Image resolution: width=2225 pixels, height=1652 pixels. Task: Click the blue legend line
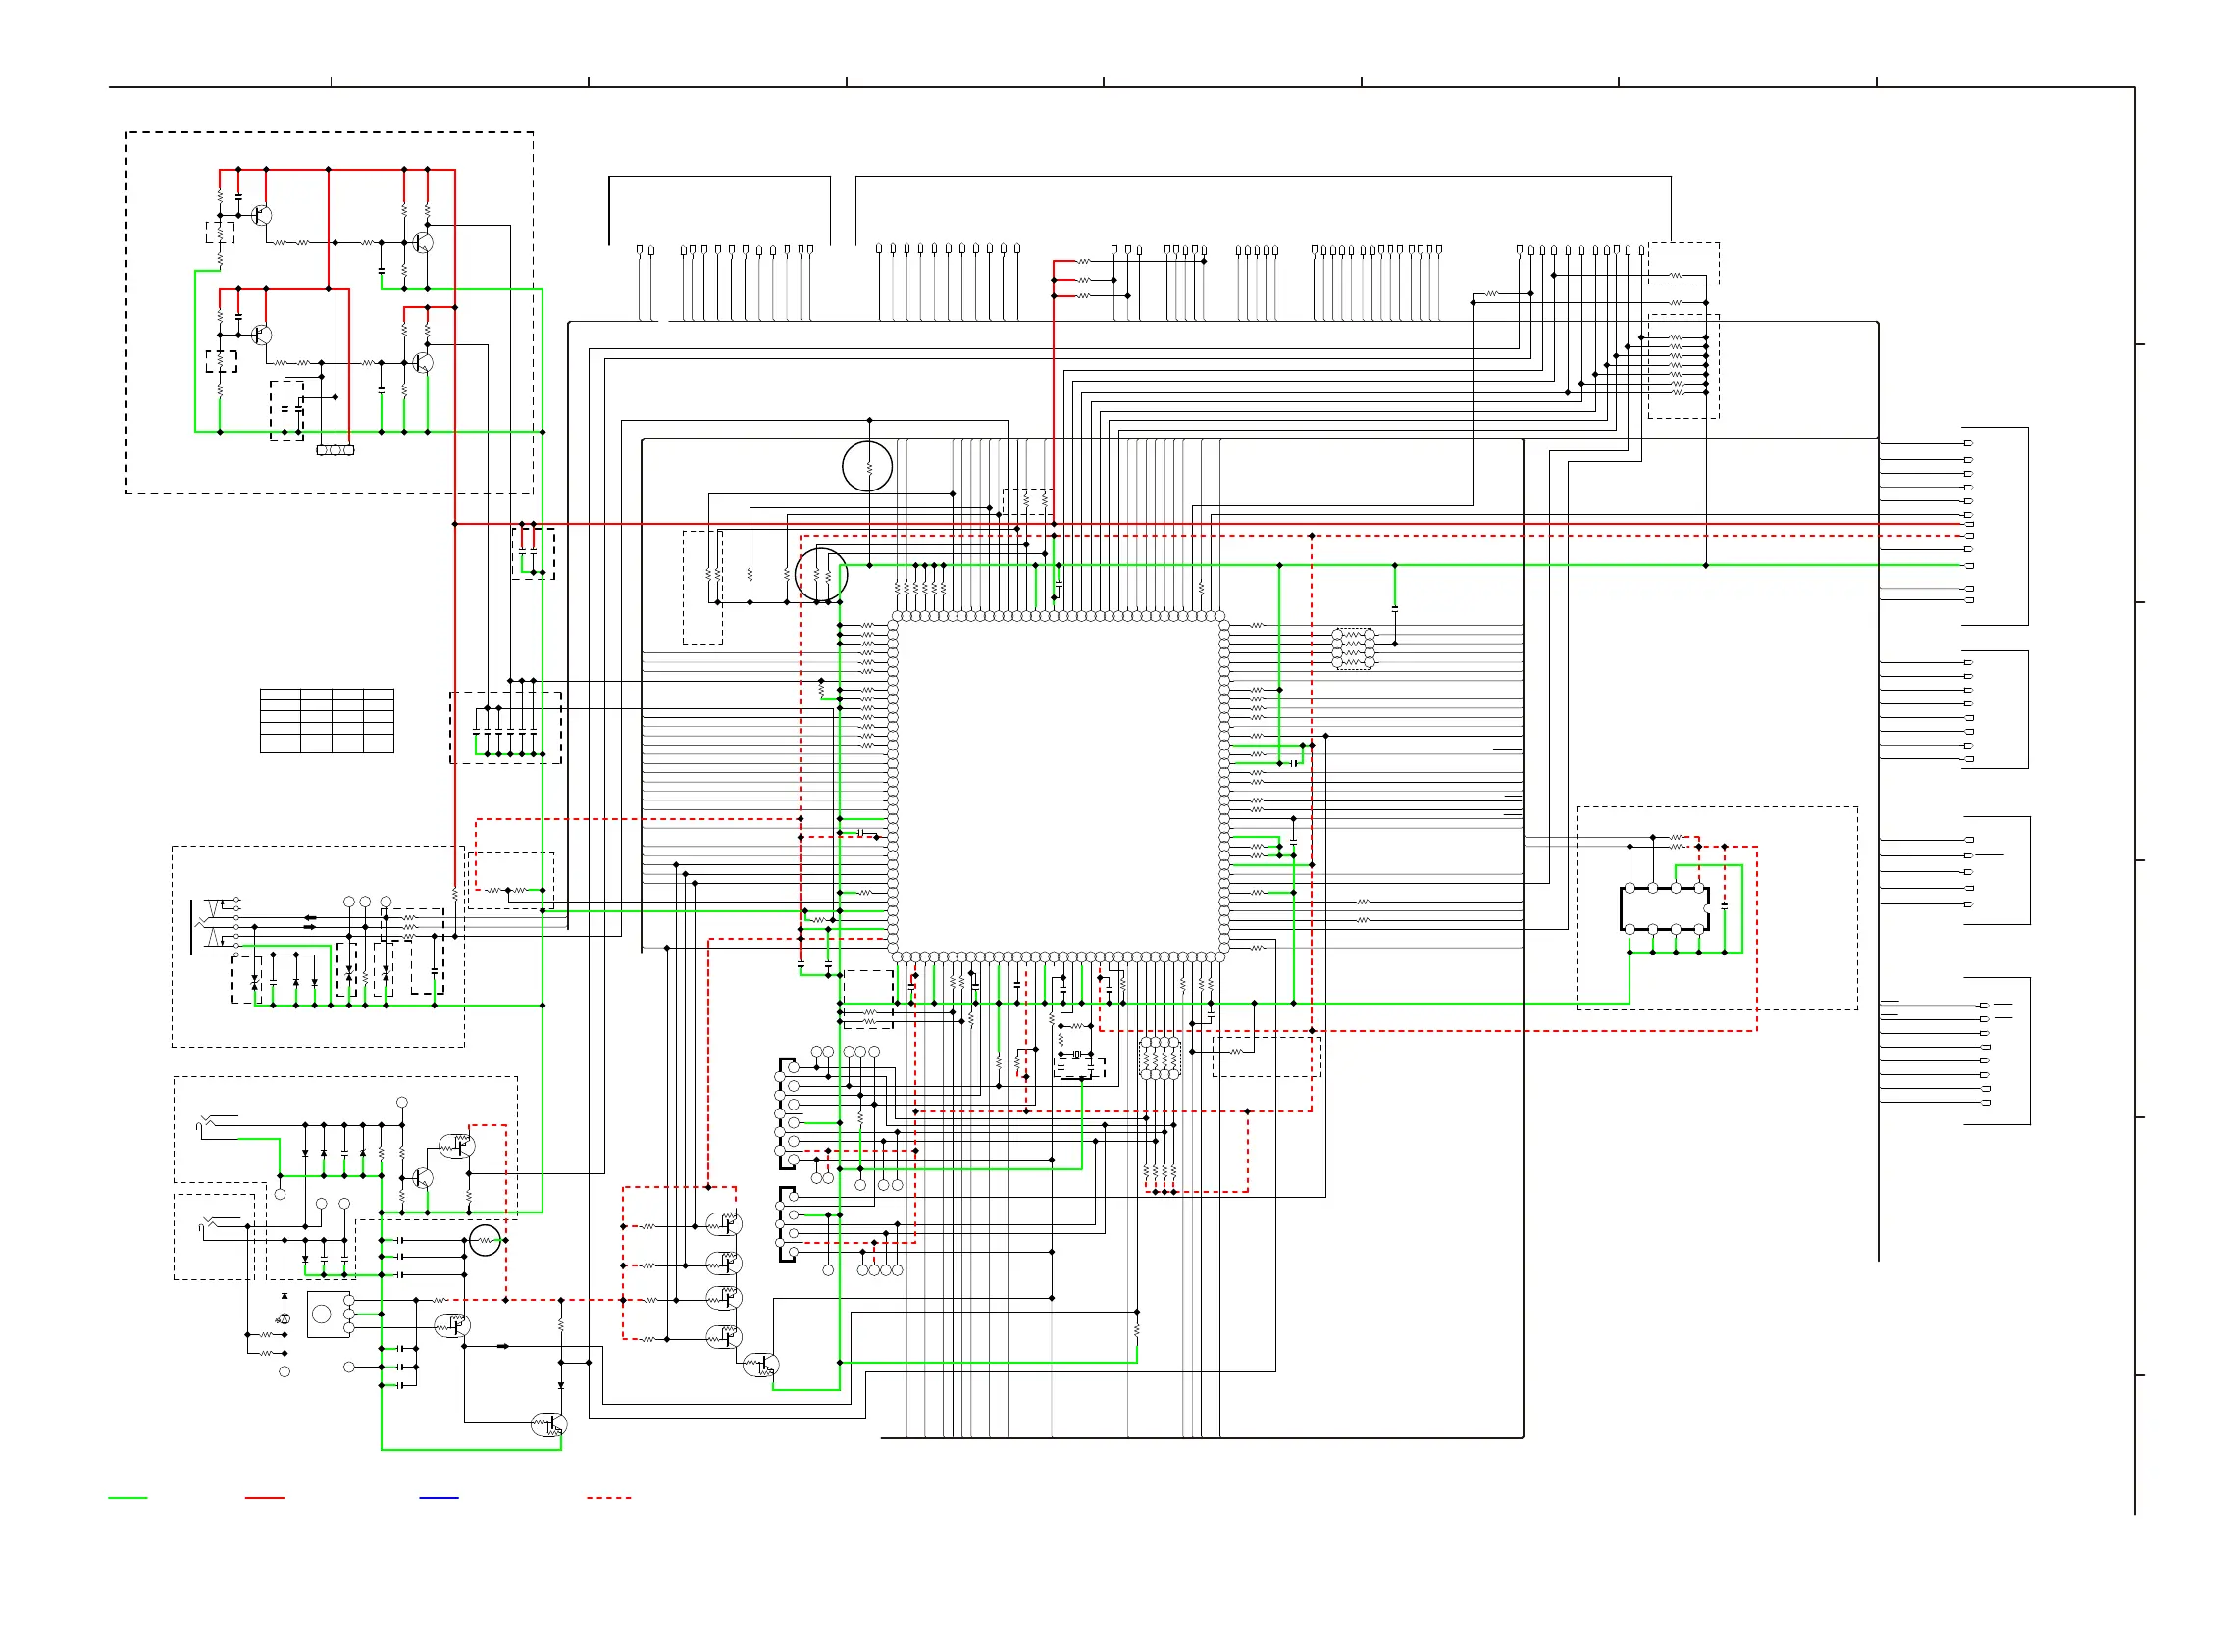point(439,1498)
